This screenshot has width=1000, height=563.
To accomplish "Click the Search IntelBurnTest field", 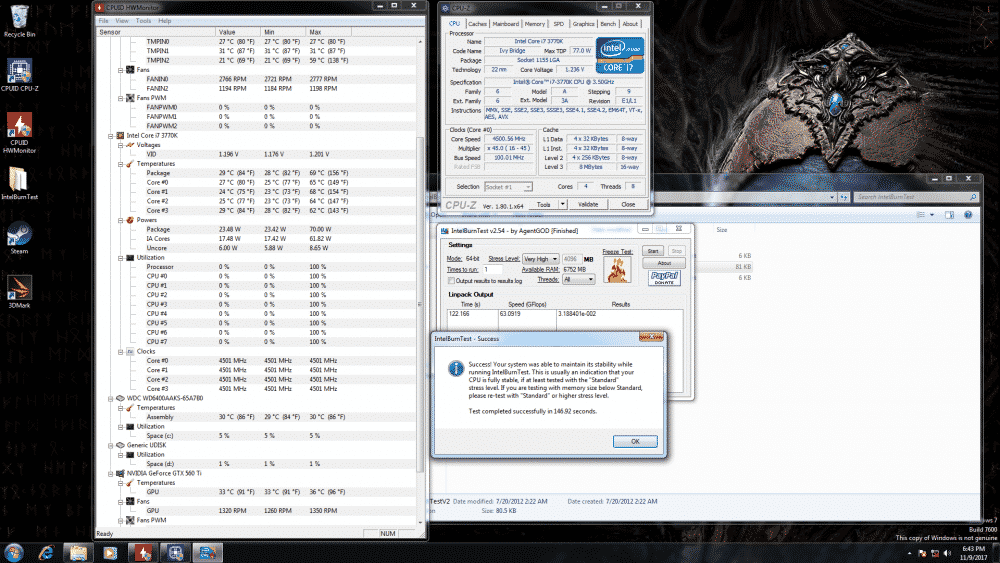I will pos(916,197).
